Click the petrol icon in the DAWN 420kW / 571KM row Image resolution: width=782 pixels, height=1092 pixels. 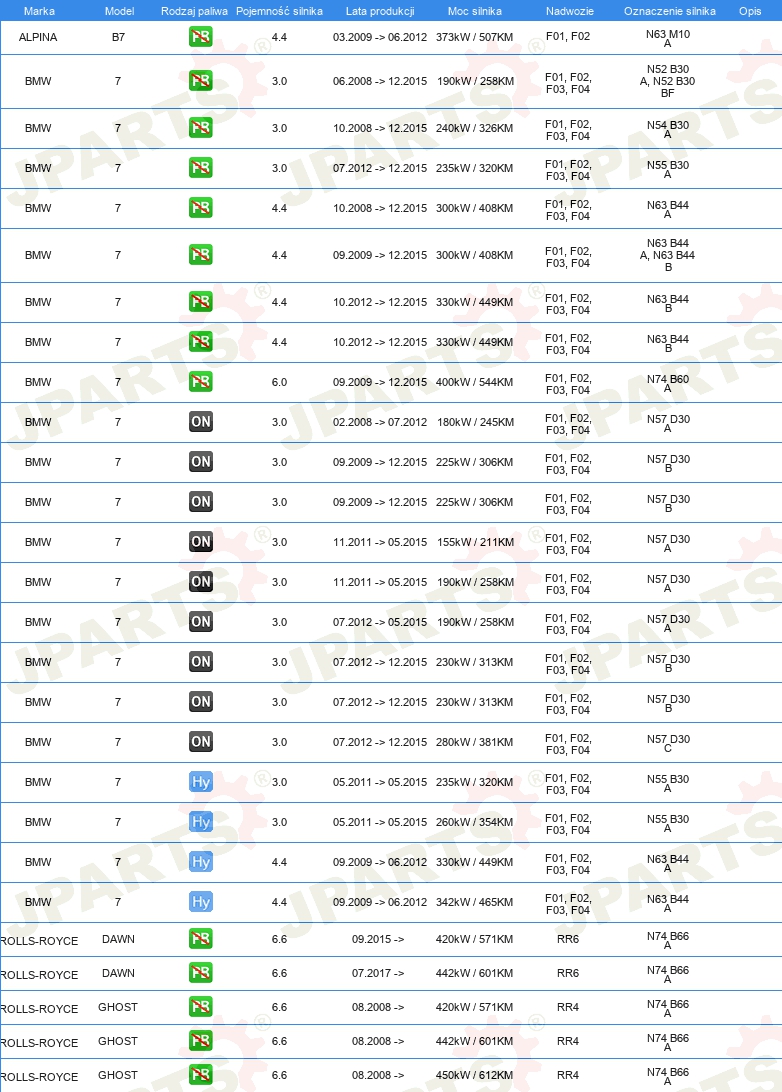point(201,939)
